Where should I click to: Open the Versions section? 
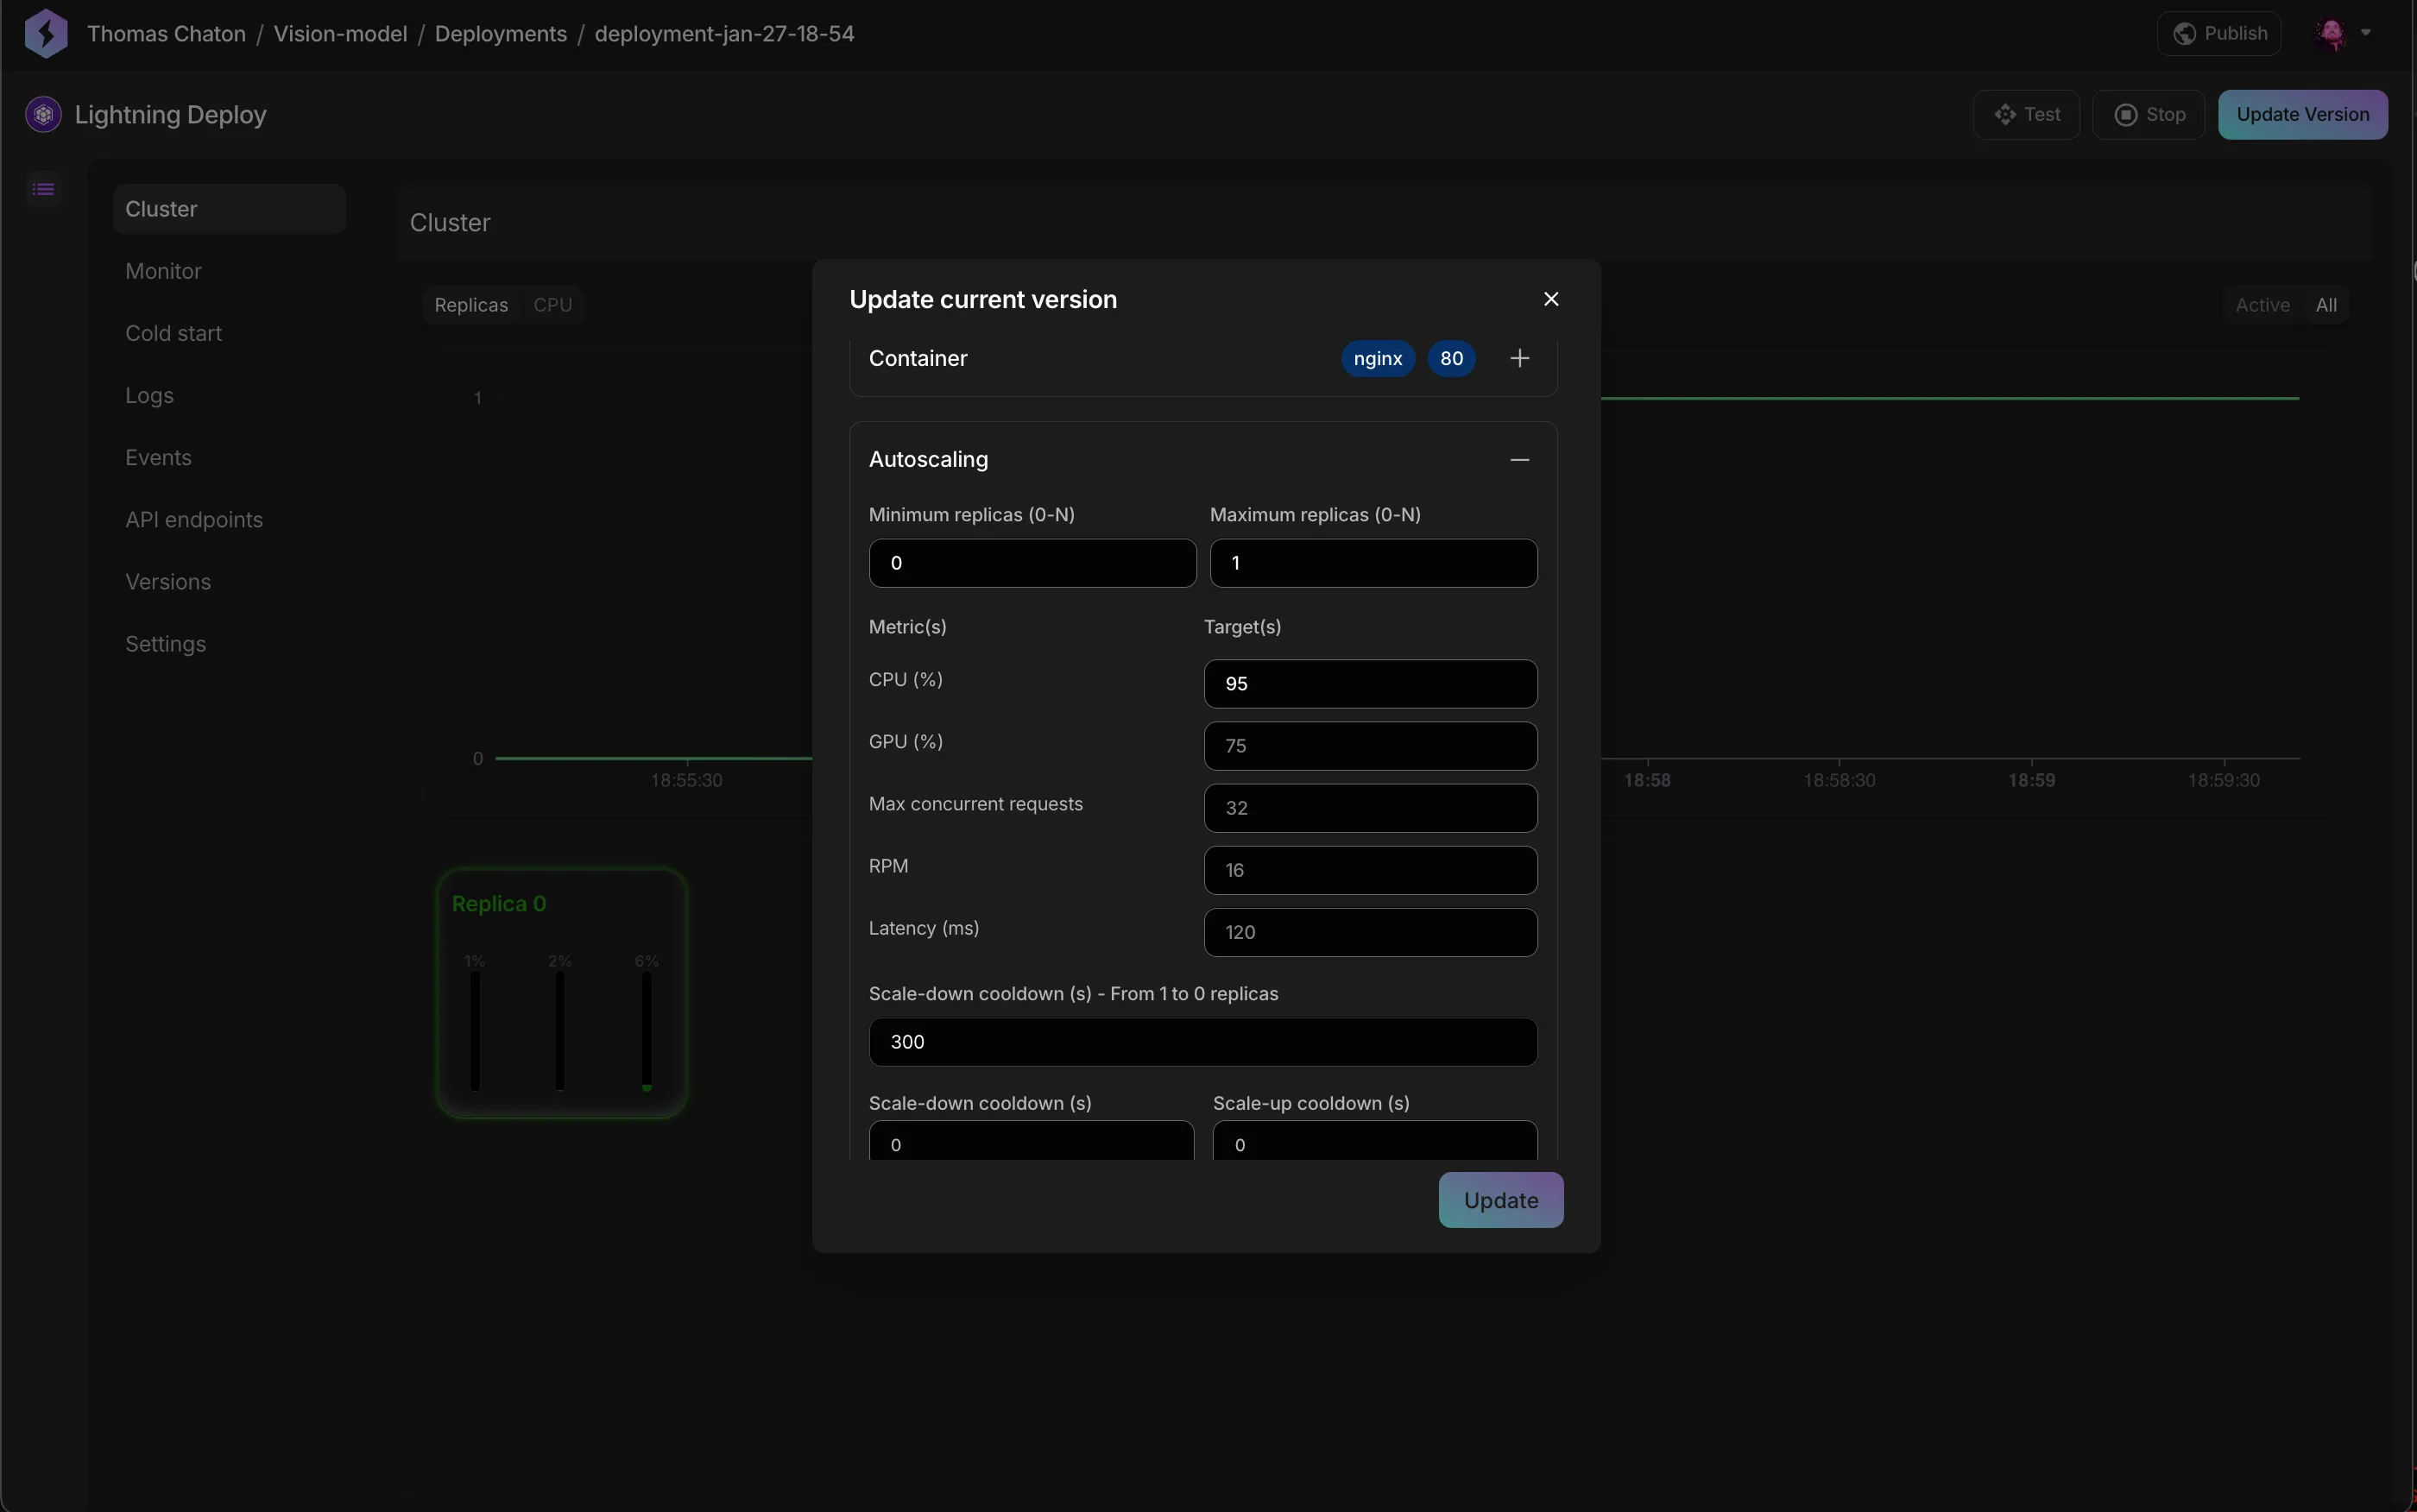(x=168, y=582)
